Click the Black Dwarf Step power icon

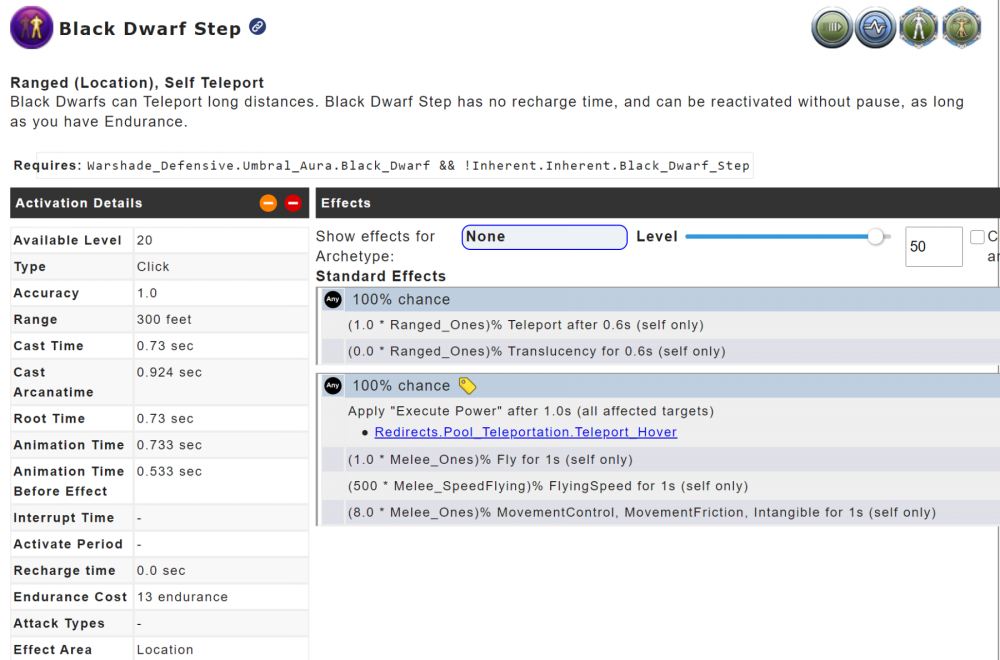31,27
